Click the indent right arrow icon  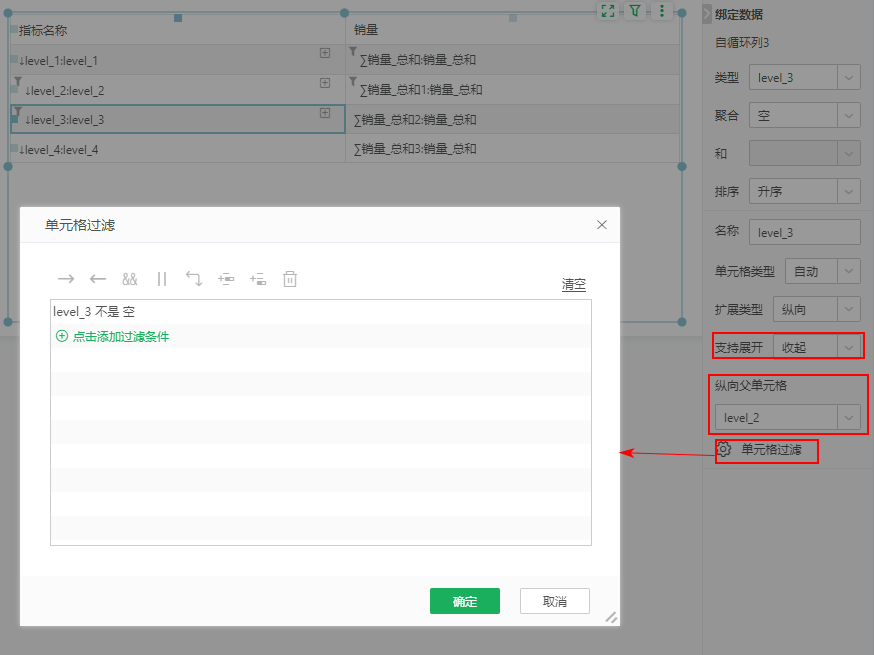(x=66, y=279)
